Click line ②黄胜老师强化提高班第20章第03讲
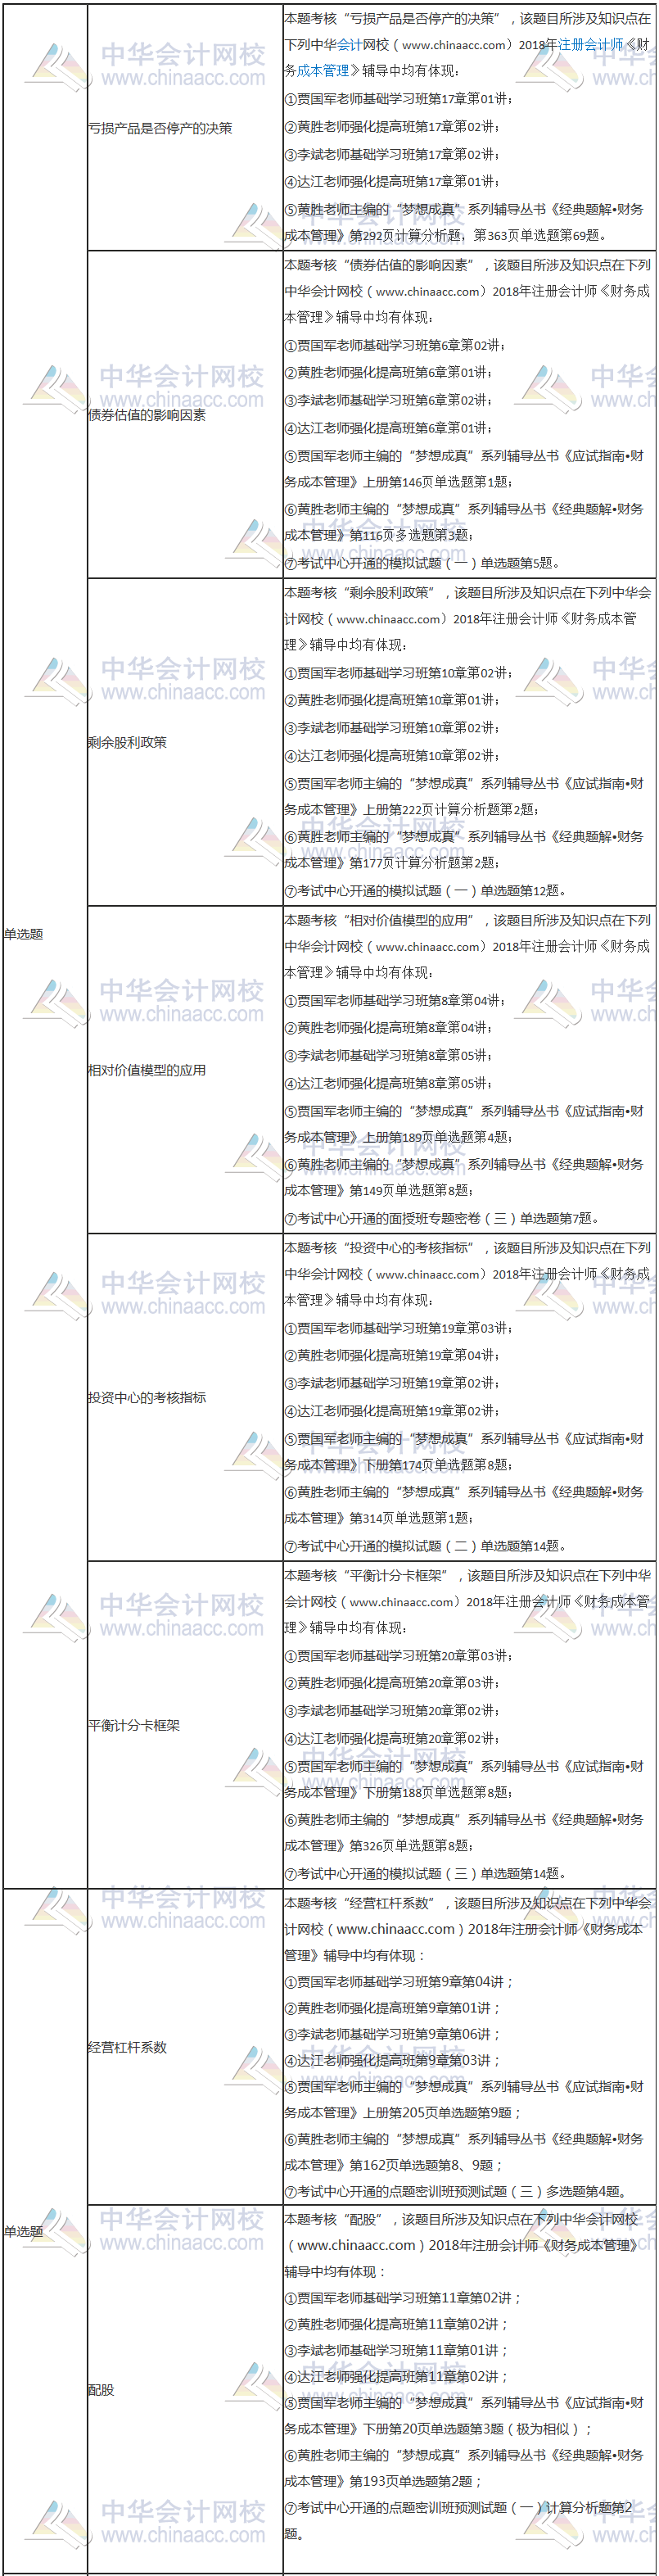 (x=392, y=1683)
